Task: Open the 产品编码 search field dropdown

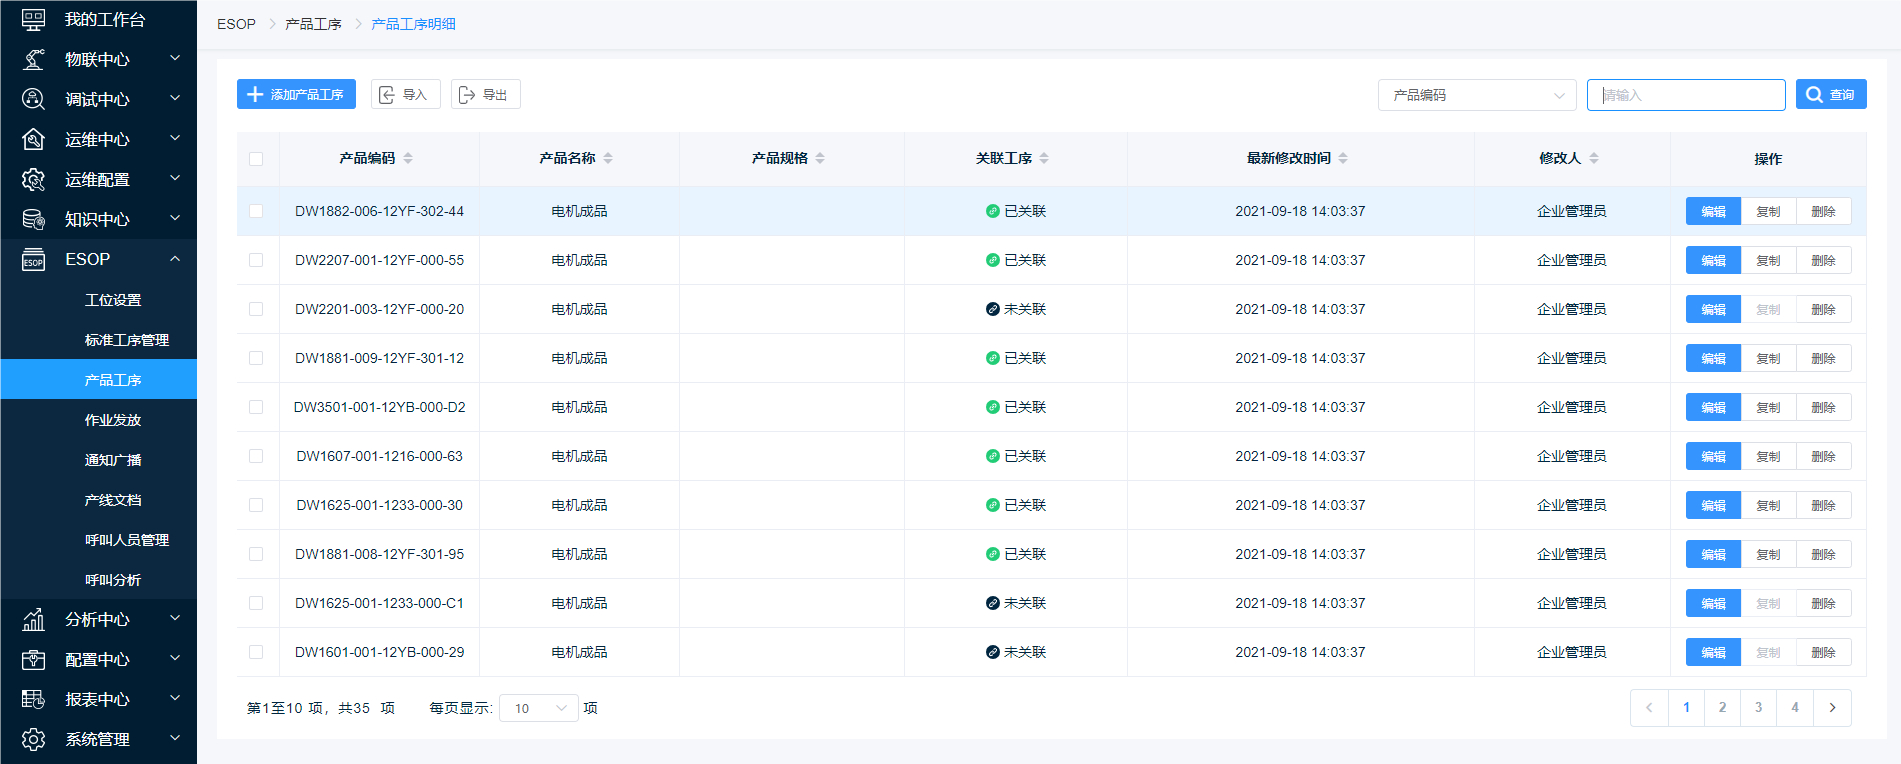Action: coord(1476,95)
